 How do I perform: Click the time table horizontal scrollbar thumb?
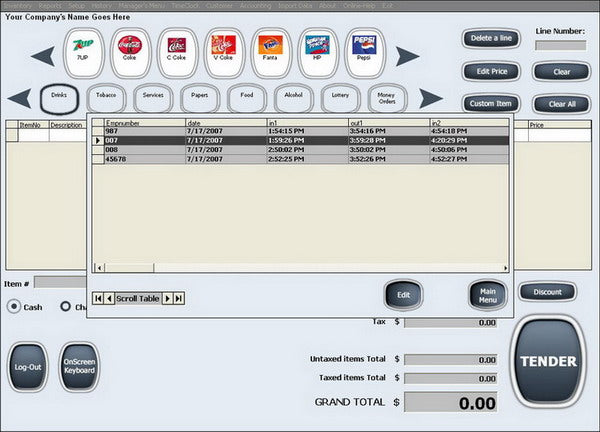[x=129, y=268]
